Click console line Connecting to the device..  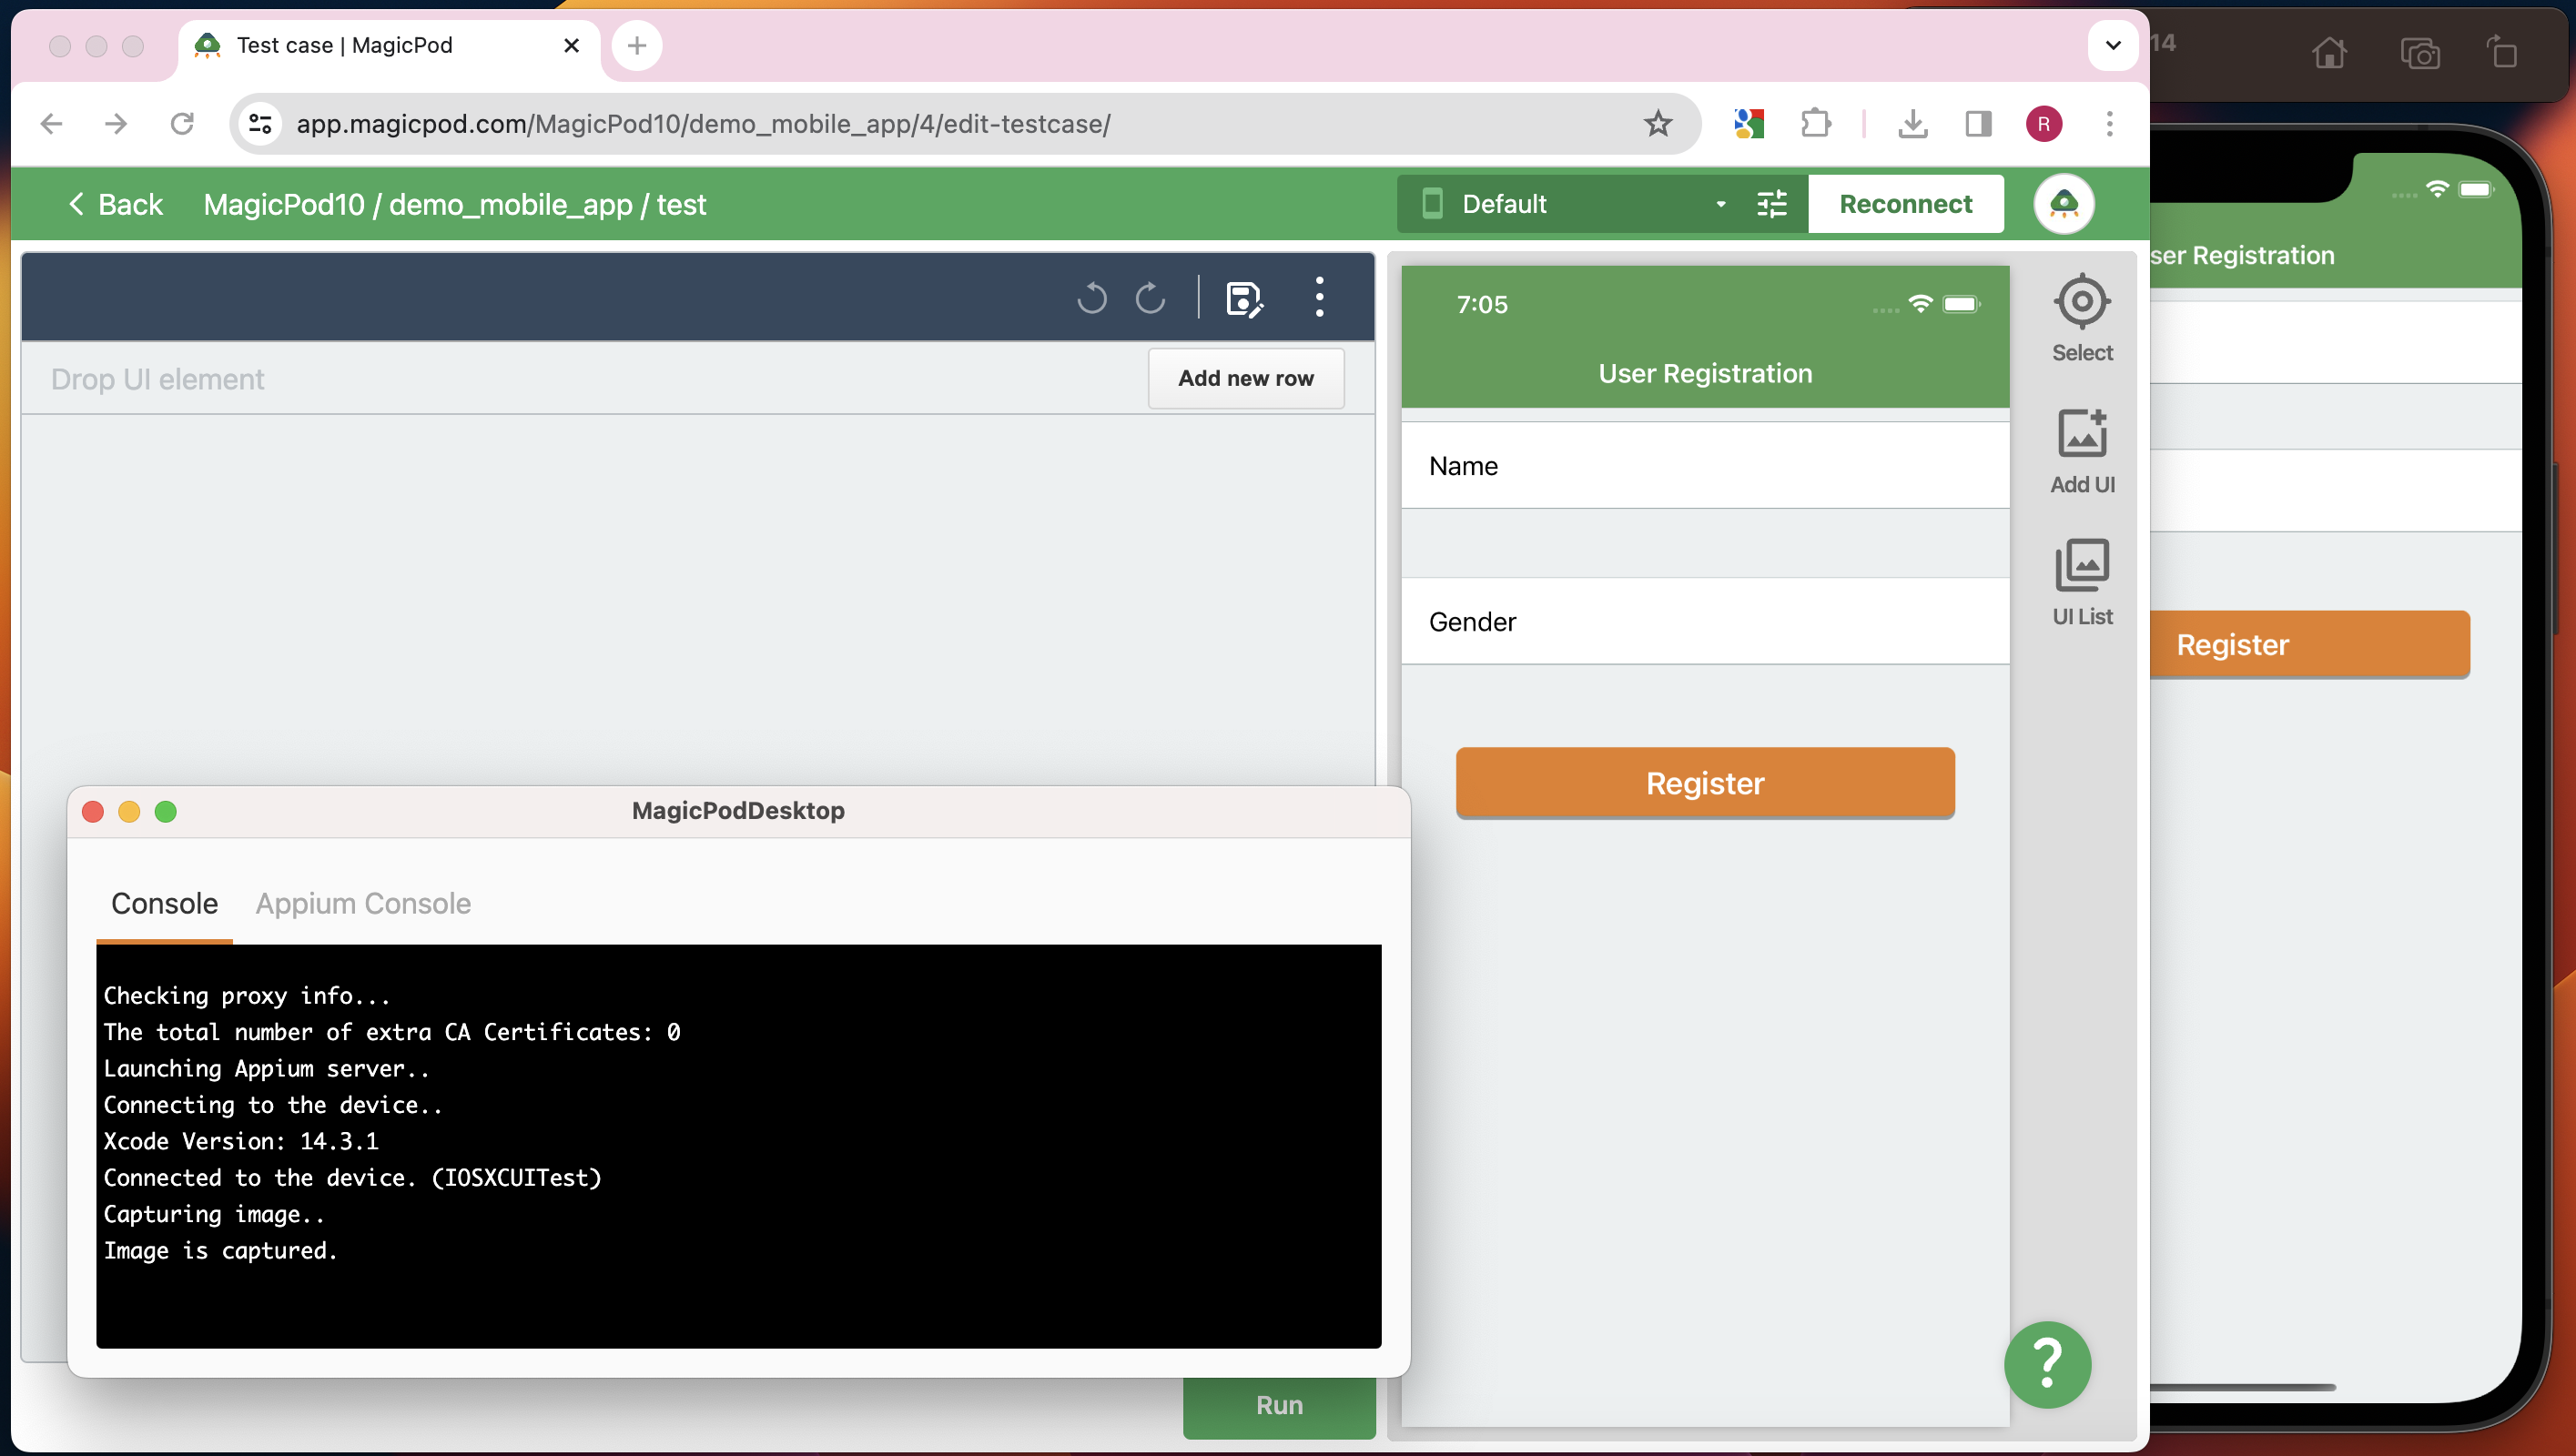[x=273, y=1105]
